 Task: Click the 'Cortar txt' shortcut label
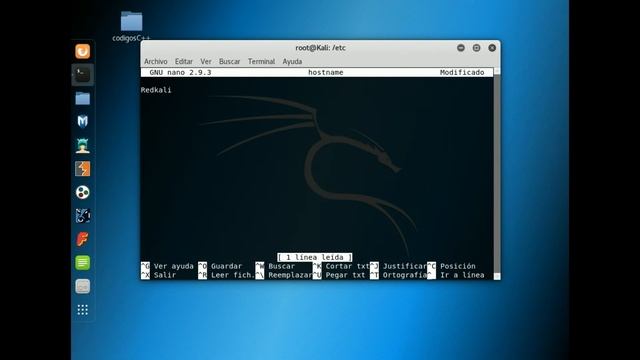[x=347, y=267]
